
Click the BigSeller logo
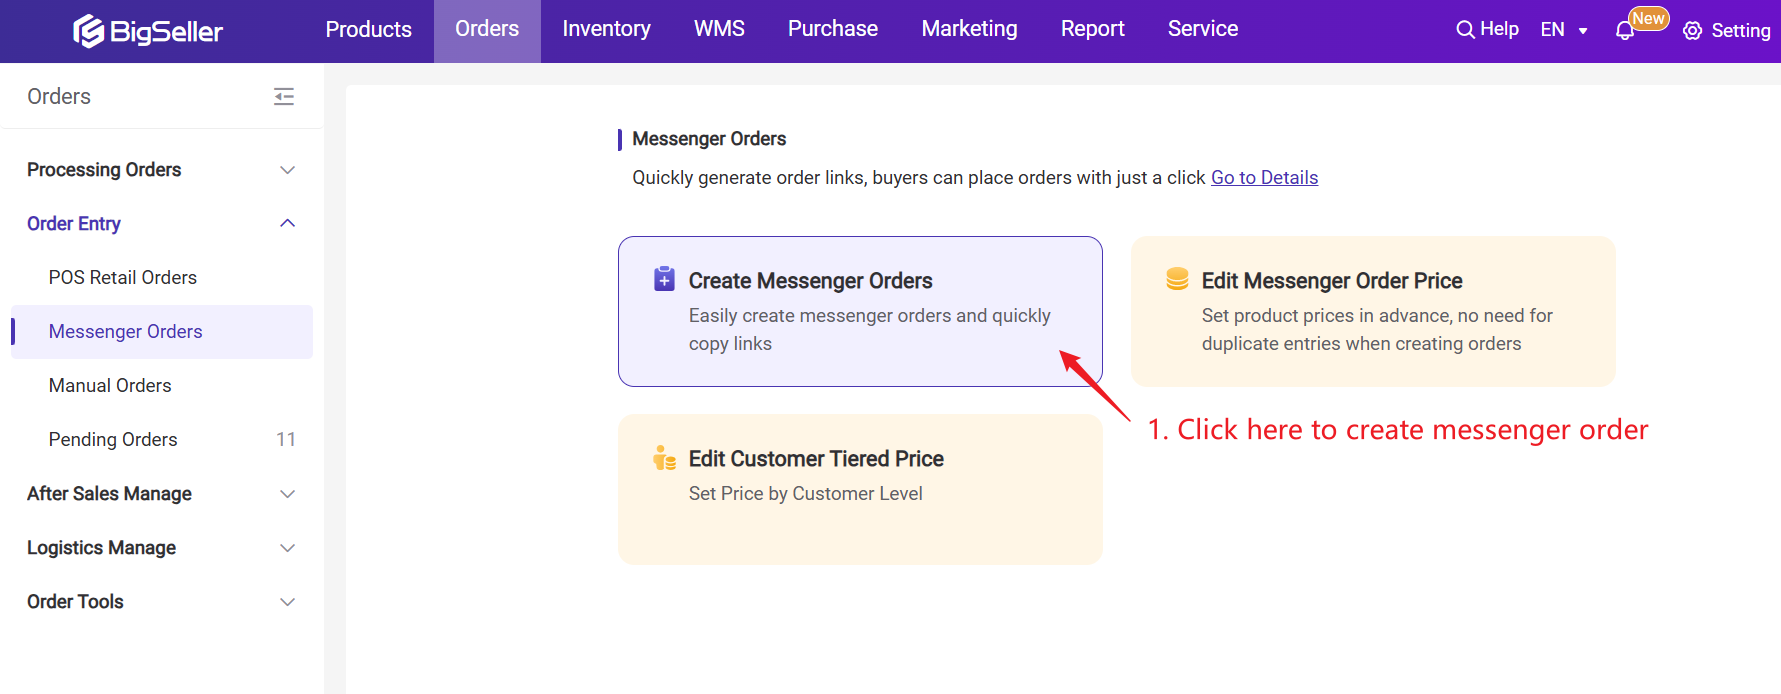click(x=147, y=31)
